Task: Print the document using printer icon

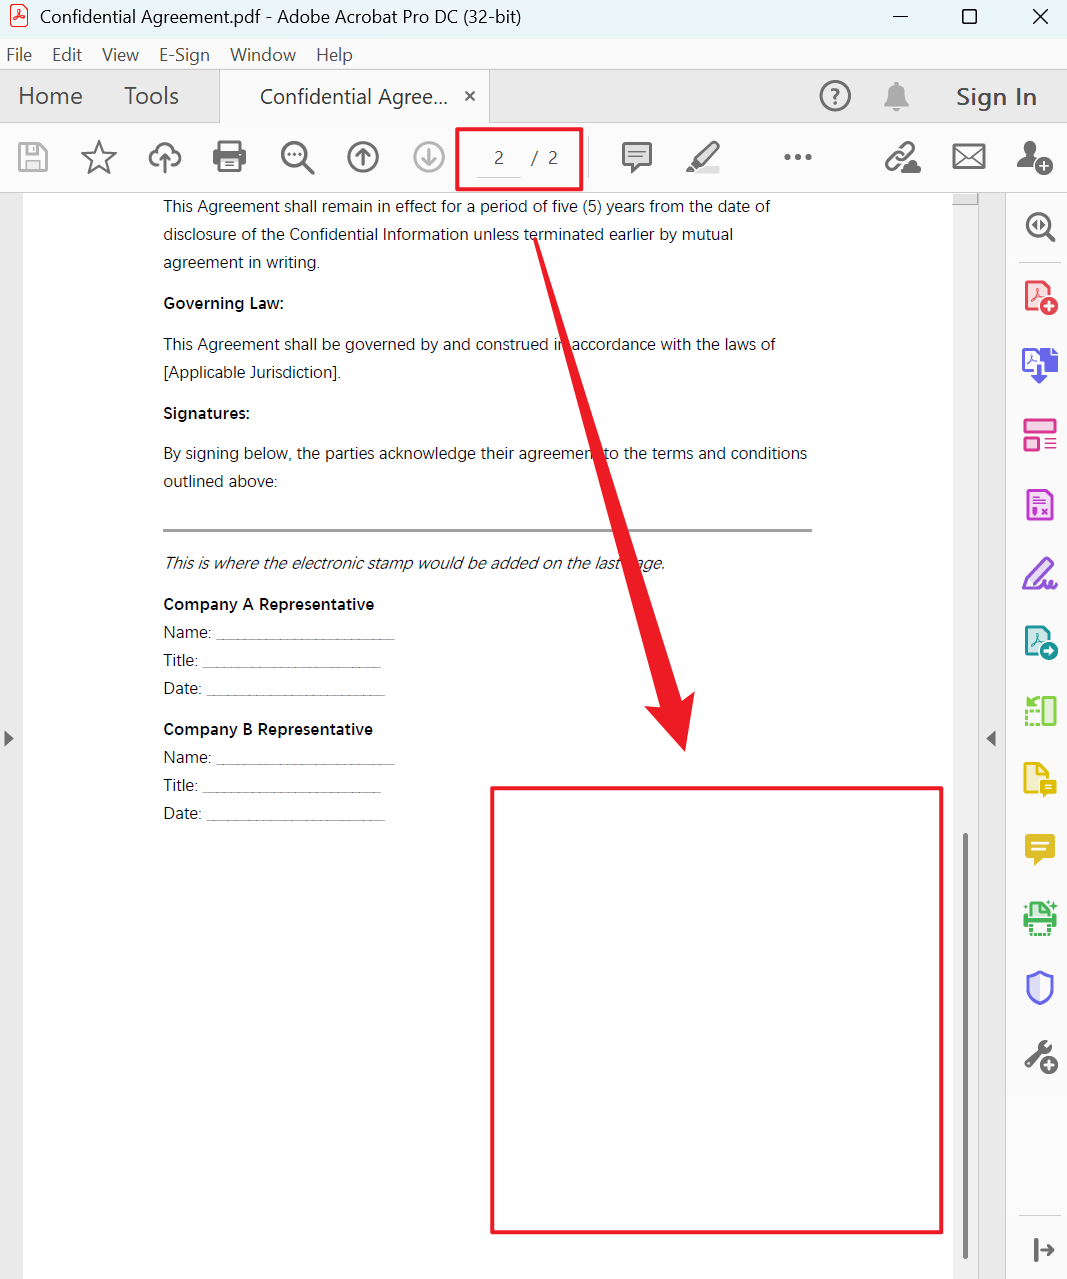Action: [x=230, y=157]
